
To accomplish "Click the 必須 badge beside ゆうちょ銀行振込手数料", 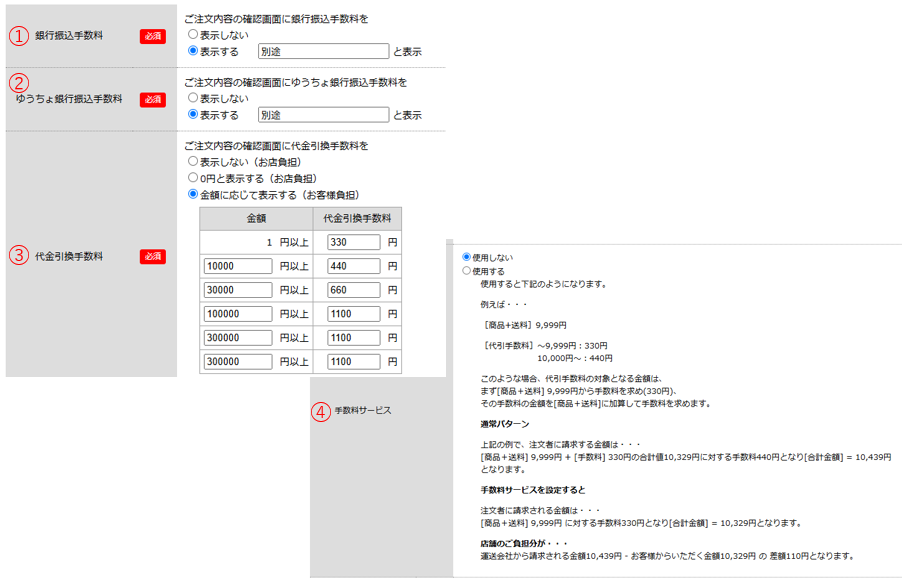I will tap(152, 99).
